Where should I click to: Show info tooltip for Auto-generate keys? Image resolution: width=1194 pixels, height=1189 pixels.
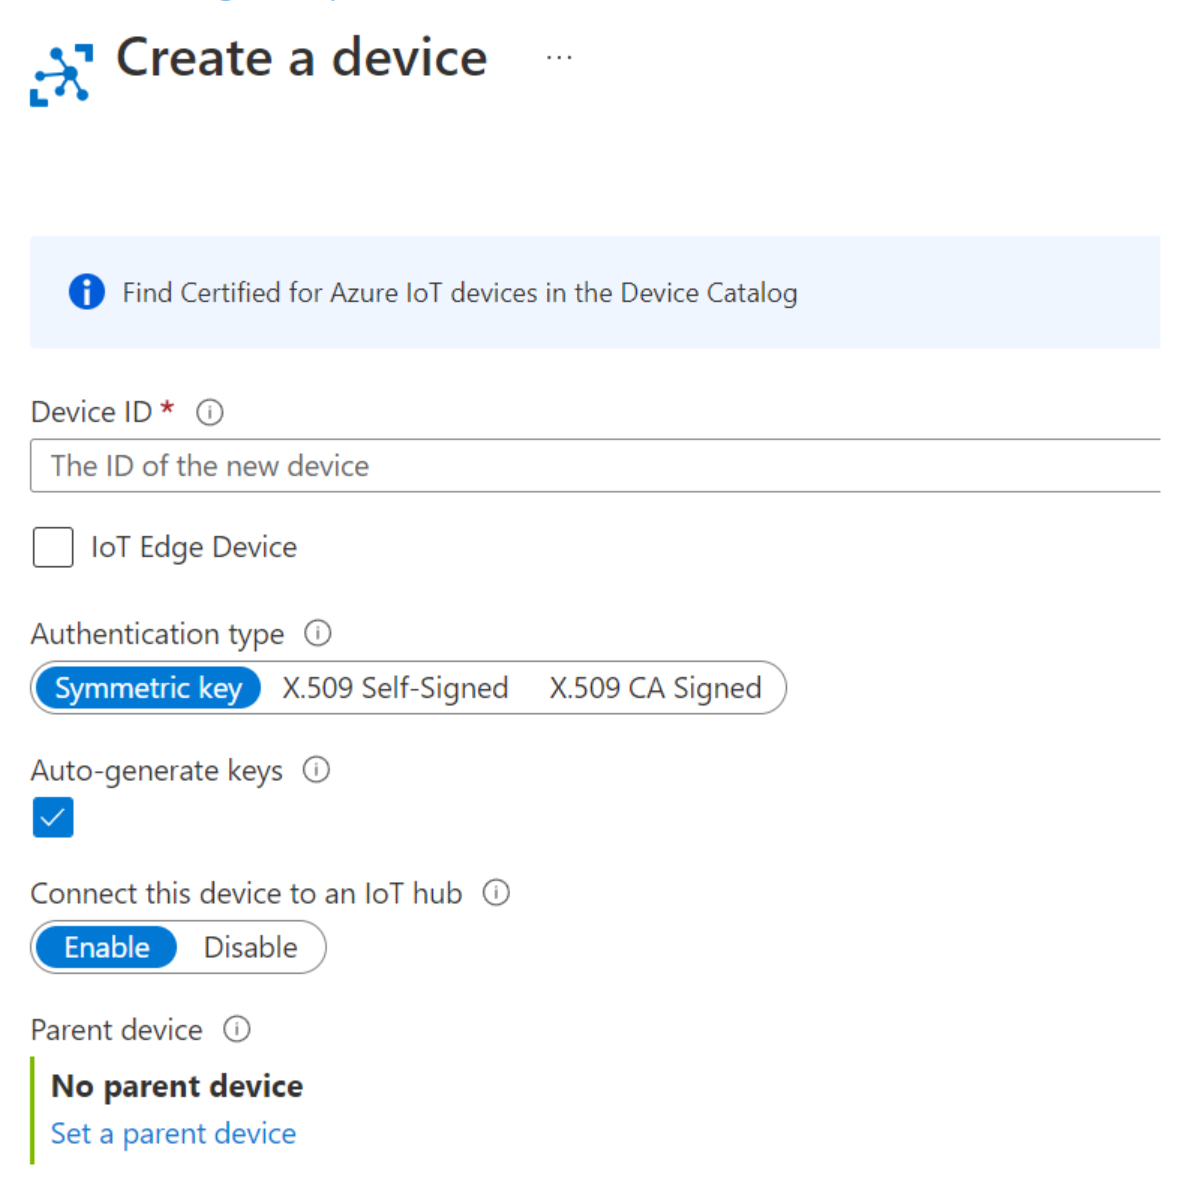click(x=316, y=769)
